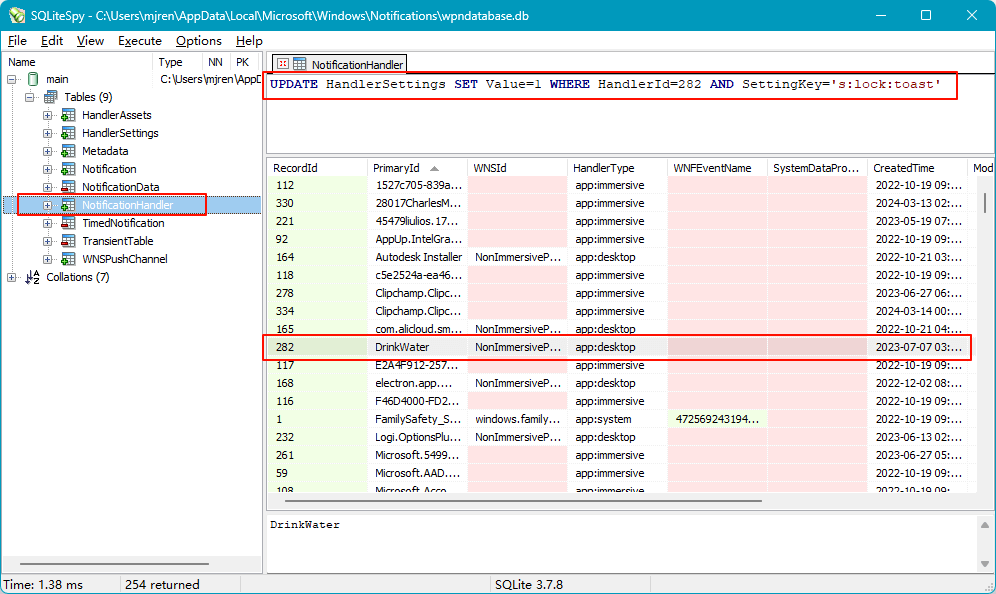Expand the Collations (7) node
The width and height of the screenshot is (996, 594).
[x=12, y=277]
